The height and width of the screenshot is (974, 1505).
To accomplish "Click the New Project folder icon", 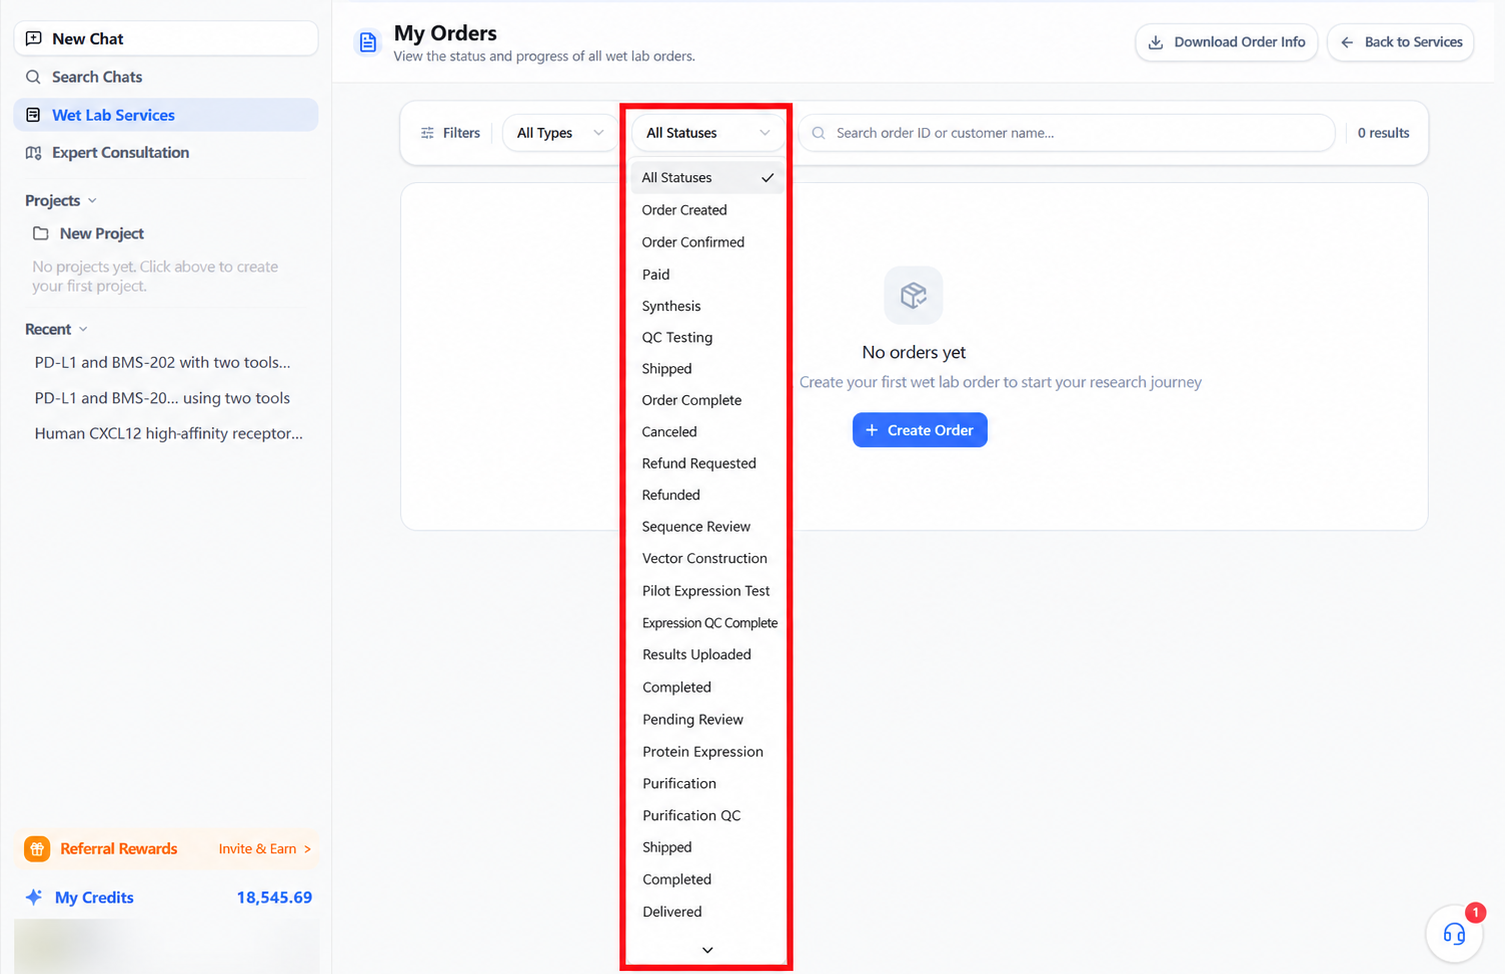I will point(41,234).
